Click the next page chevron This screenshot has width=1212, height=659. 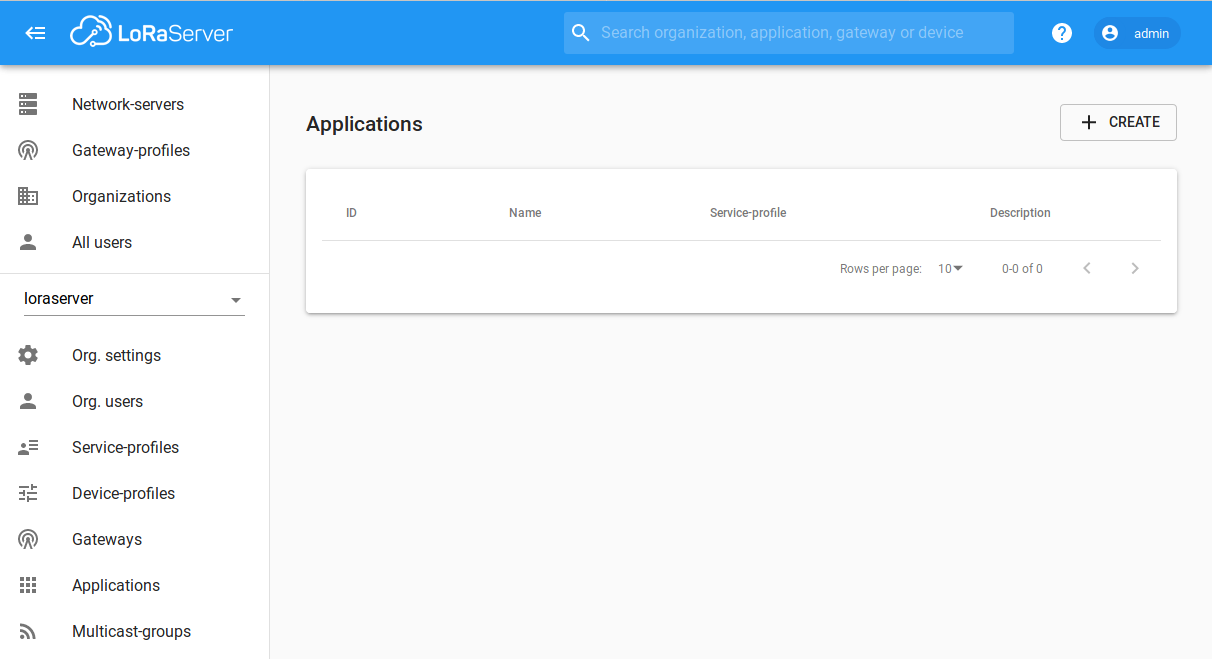(1135, 268)
